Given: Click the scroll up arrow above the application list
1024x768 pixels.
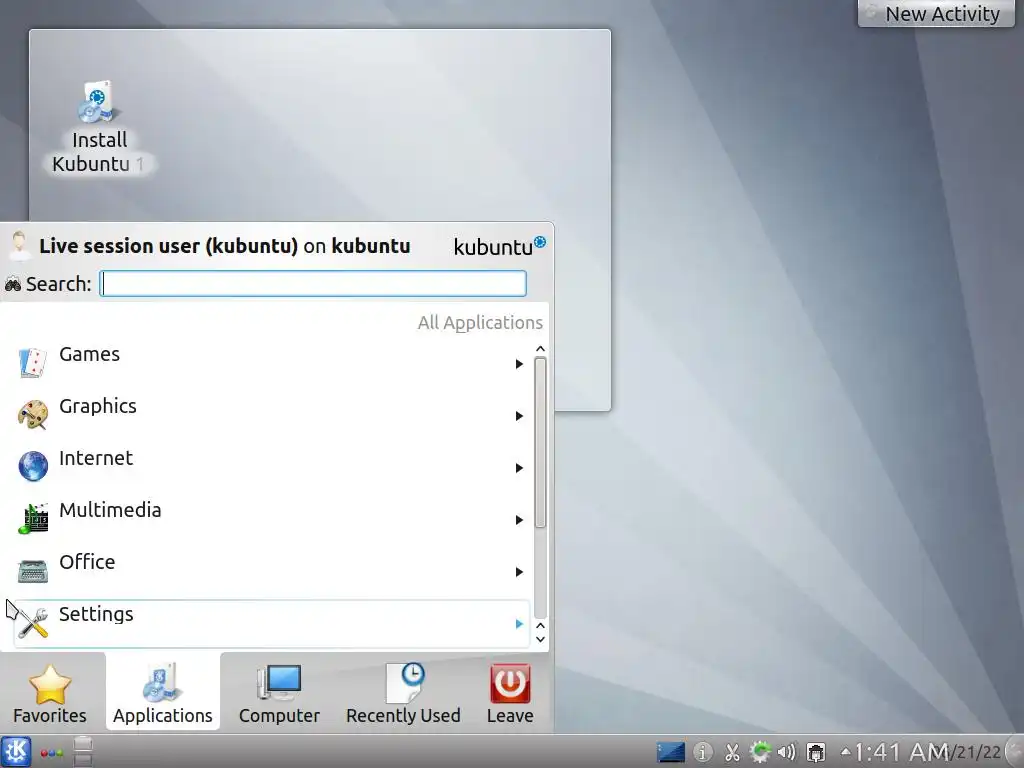Looking at the screenshot, I should click(x=540, y=349).
